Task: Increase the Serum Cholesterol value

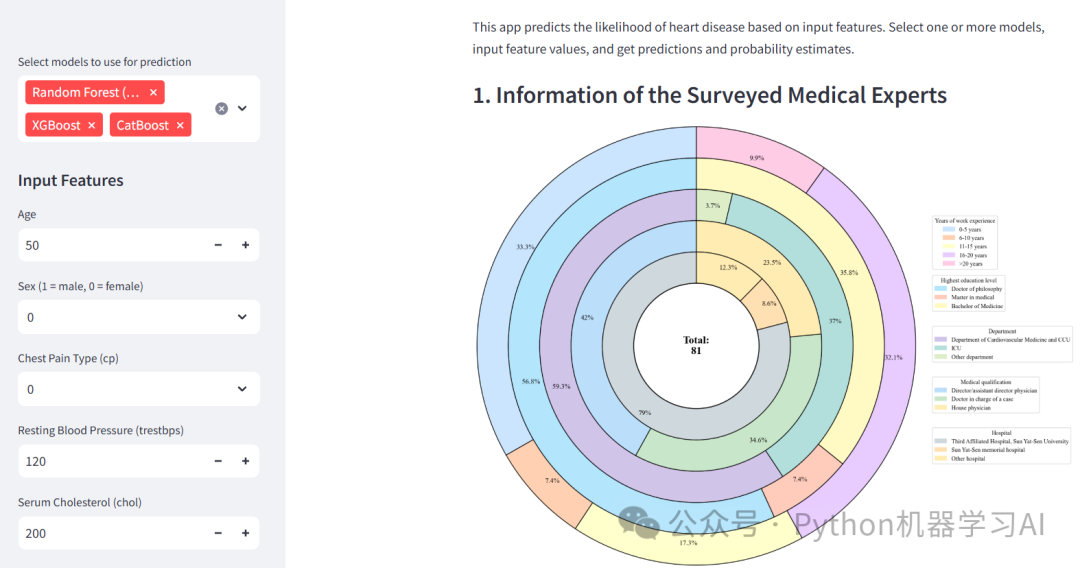Action: coord(245,533)
